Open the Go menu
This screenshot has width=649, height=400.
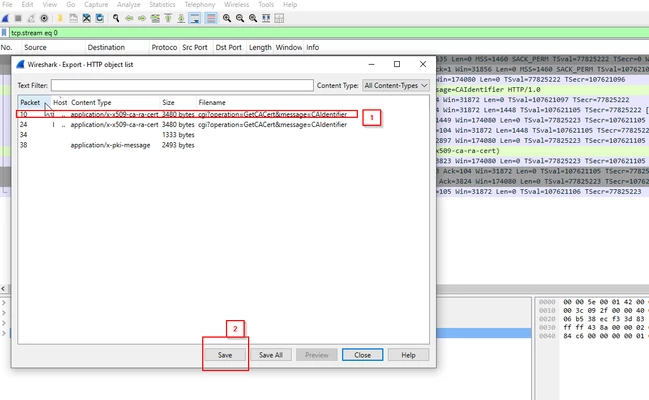[71, 5]
